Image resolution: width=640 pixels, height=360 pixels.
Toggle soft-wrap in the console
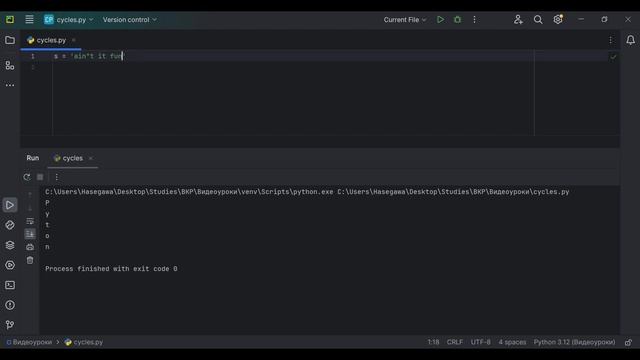[x=30, y=221]
